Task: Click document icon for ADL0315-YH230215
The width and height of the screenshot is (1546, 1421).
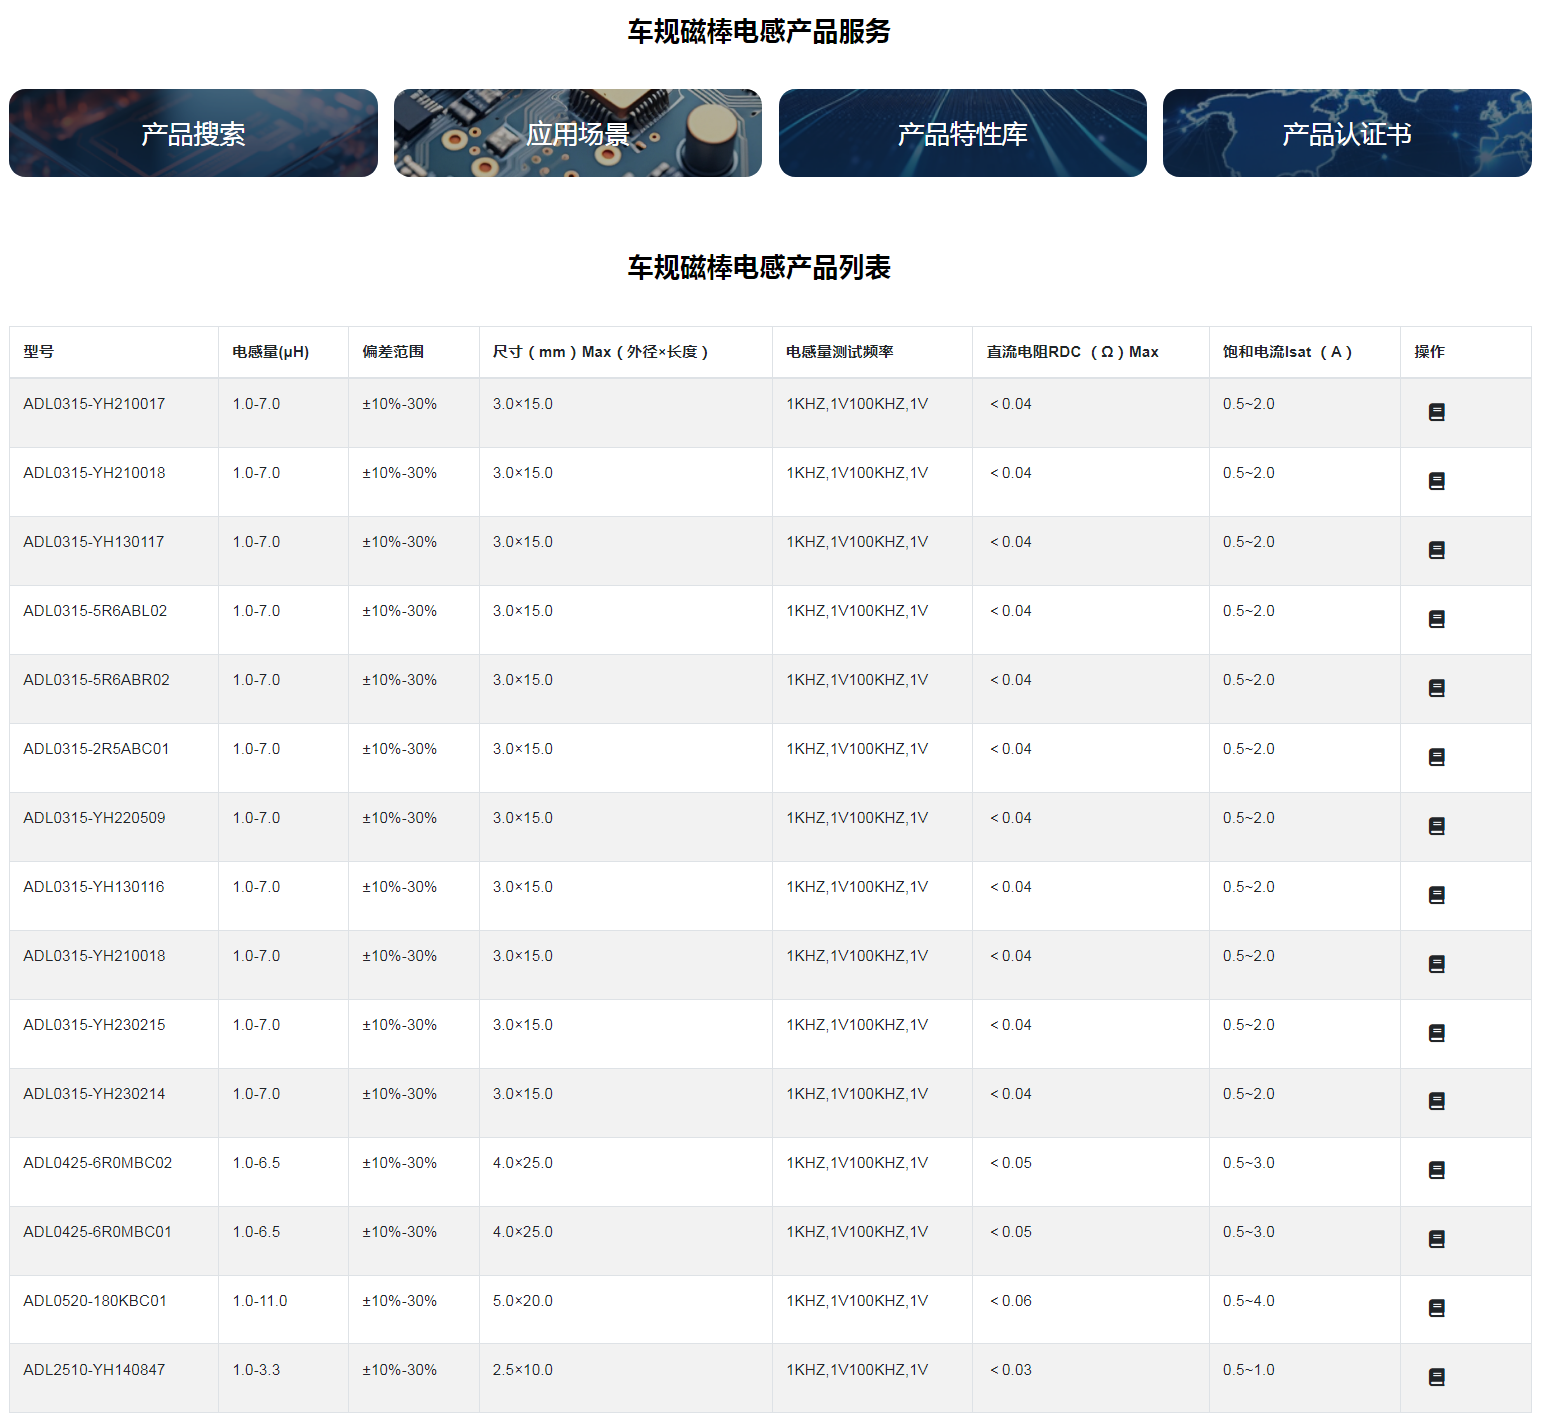Action: click(1436, 1033)
